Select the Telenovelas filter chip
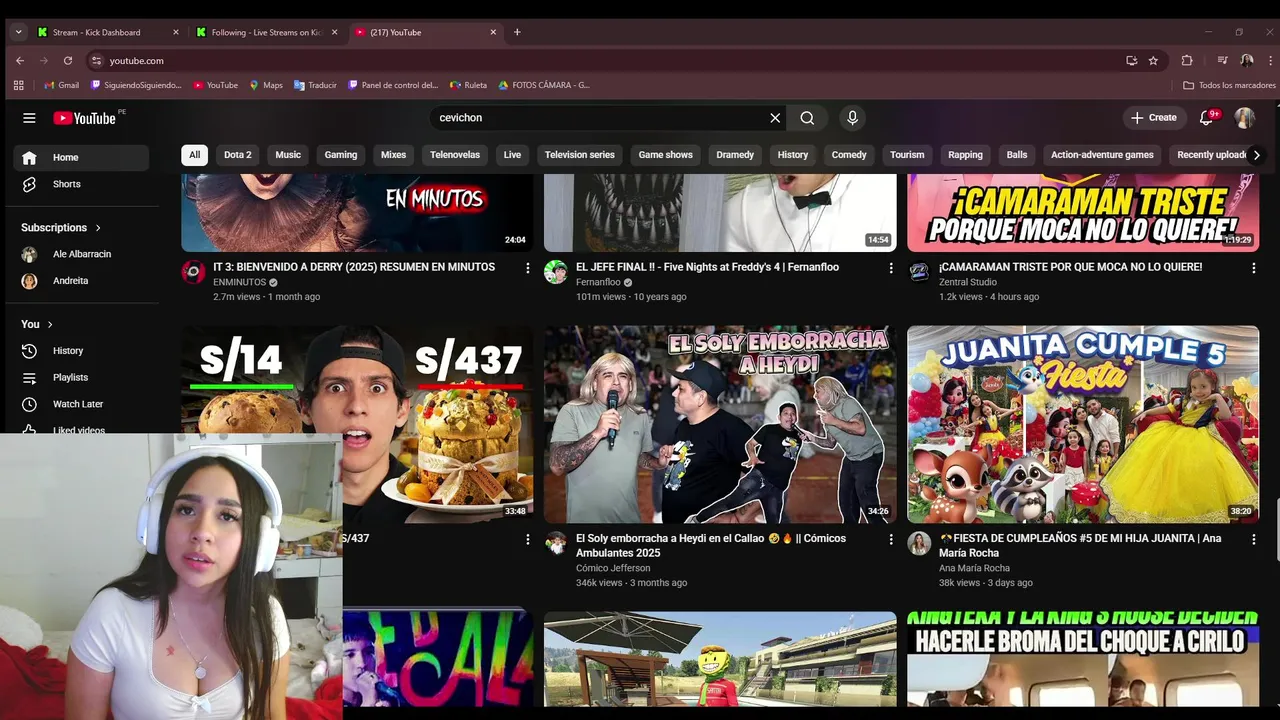The width and height of the screenshot is (1280, 720). click(455, 155)
